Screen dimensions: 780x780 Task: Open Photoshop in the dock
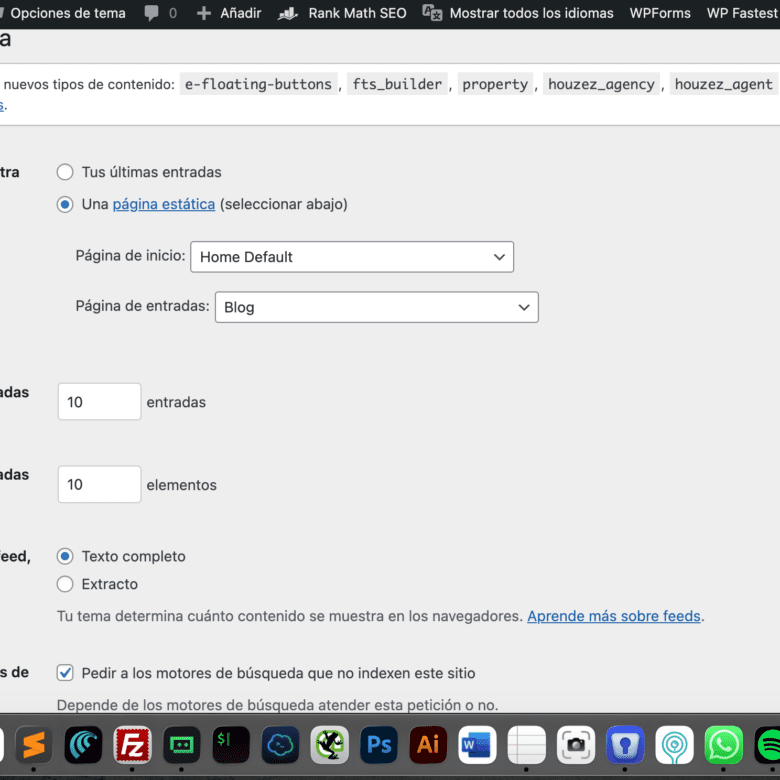[379, 745]
